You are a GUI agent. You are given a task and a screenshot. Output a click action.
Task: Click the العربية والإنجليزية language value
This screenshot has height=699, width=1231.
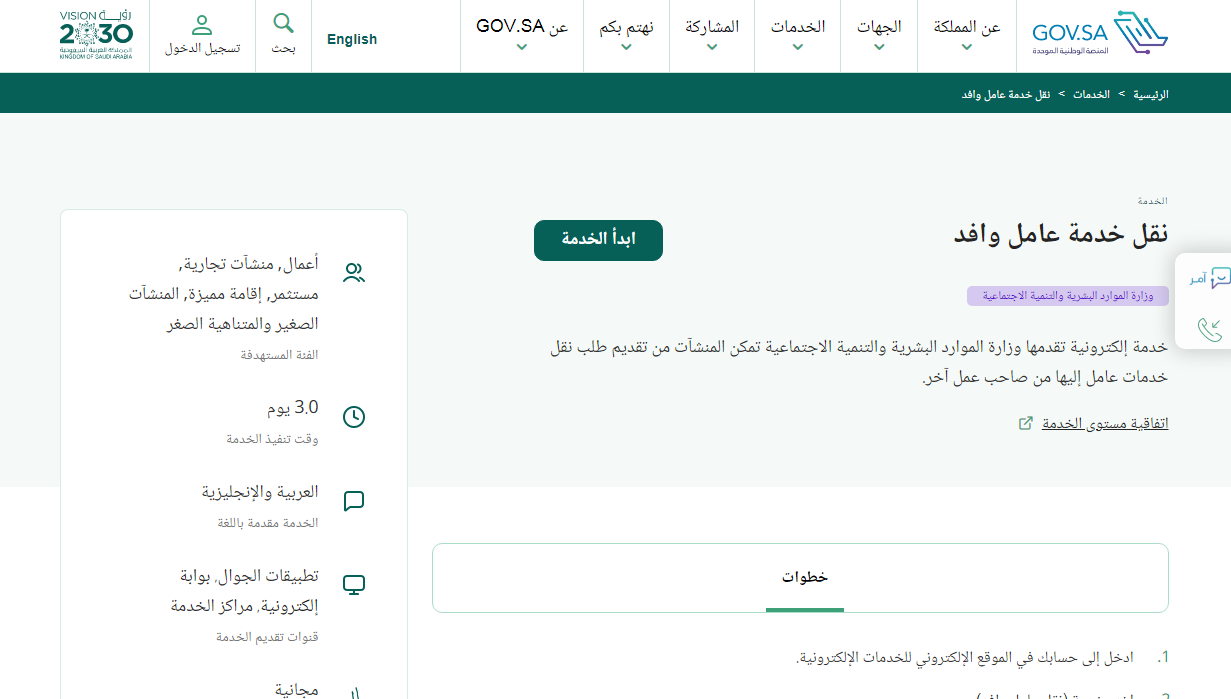click(x=260, y=492)
